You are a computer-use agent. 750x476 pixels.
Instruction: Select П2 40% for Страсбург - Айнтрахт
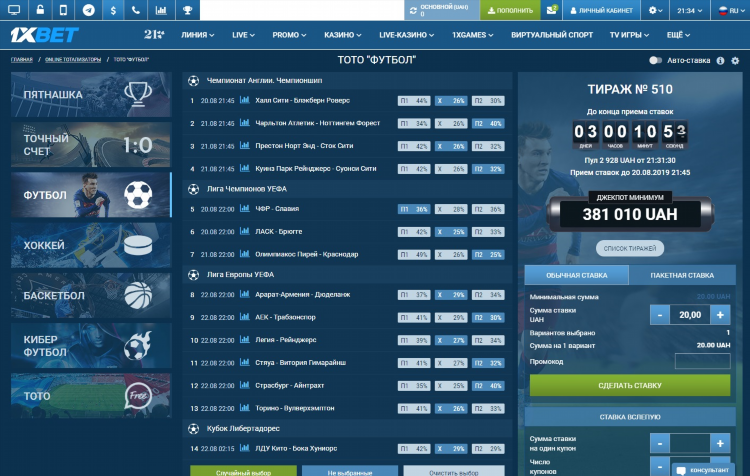tap(488, 386)
